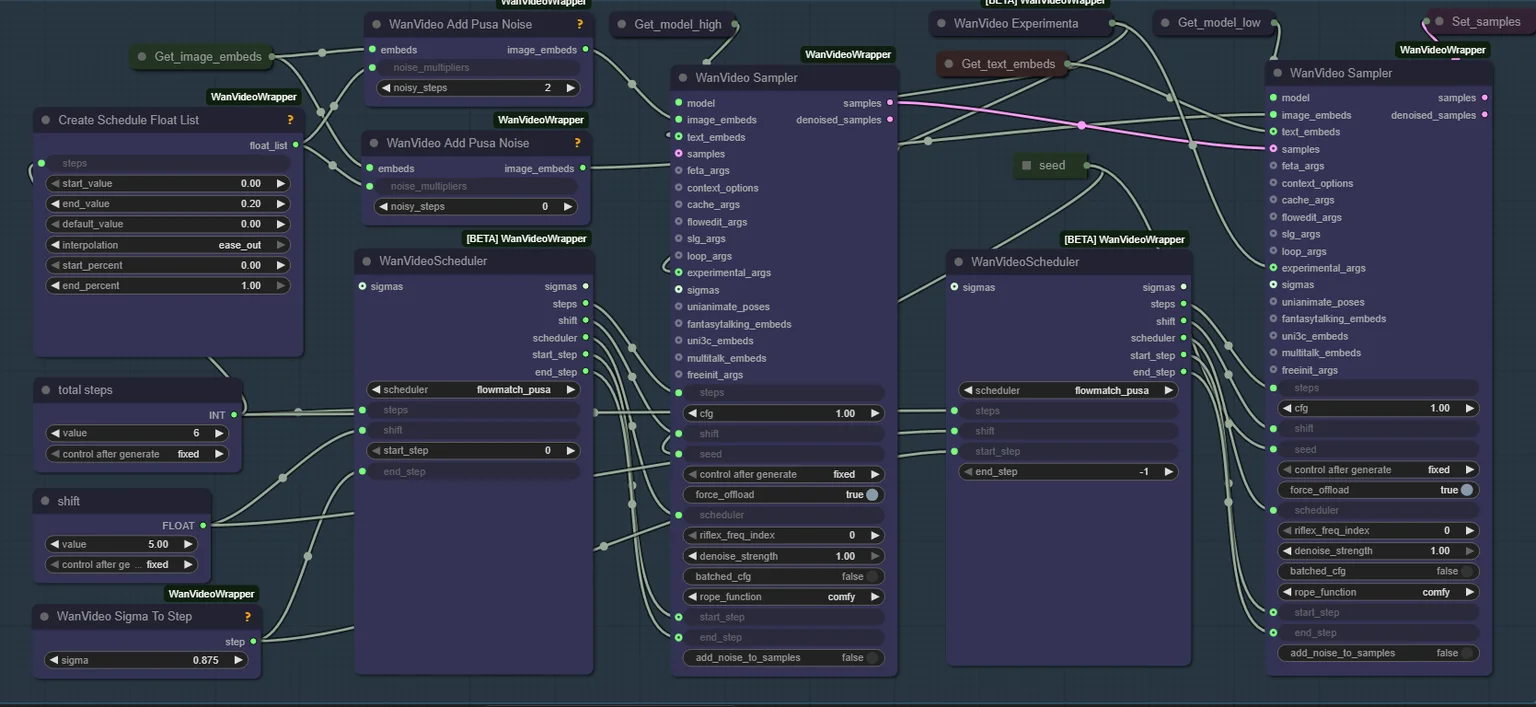Click the left WanVideoScheduler sigmas input port
1536x707 pixels.
tap(362, 287)
